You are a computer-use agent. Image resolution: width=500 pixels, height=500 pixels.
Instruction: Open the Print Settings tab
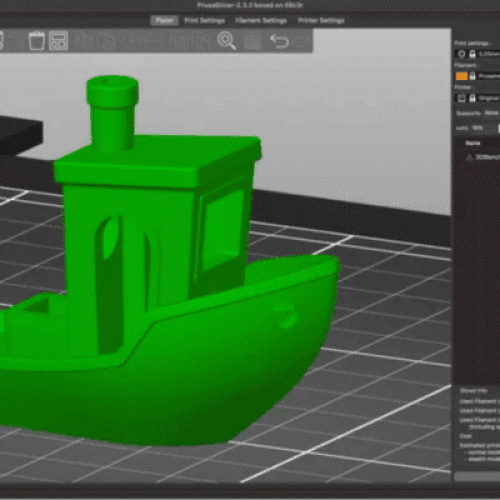point(204,21)
